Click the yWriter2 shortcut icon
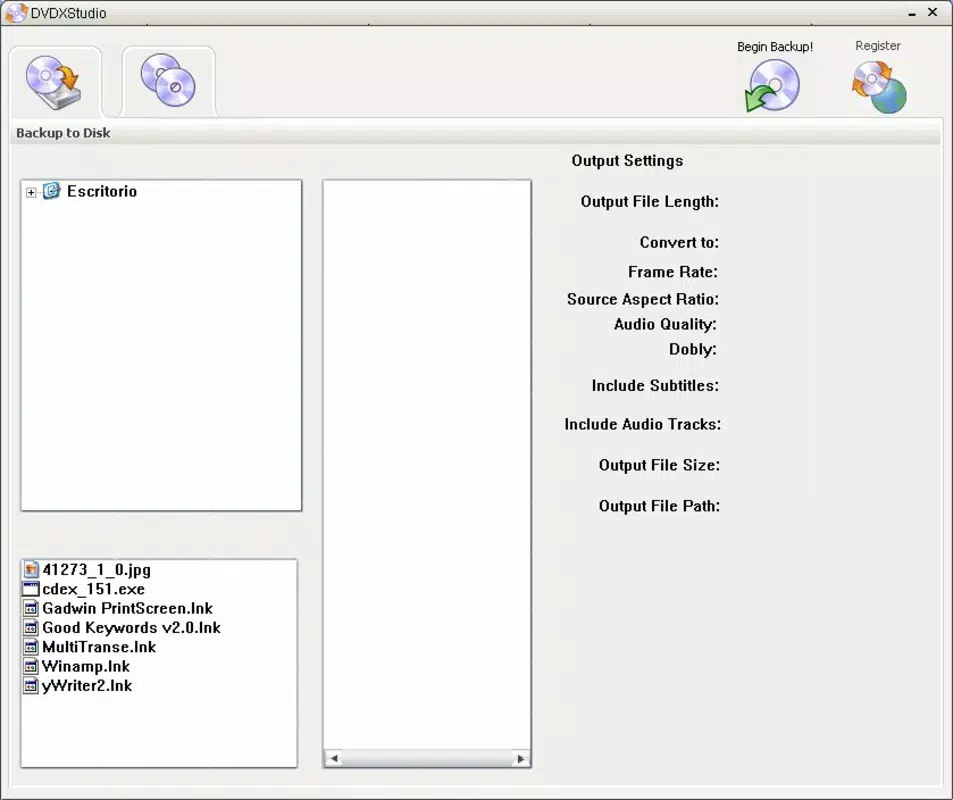The width and height of the screenshot is (953, 800). (x=31, y=686)
